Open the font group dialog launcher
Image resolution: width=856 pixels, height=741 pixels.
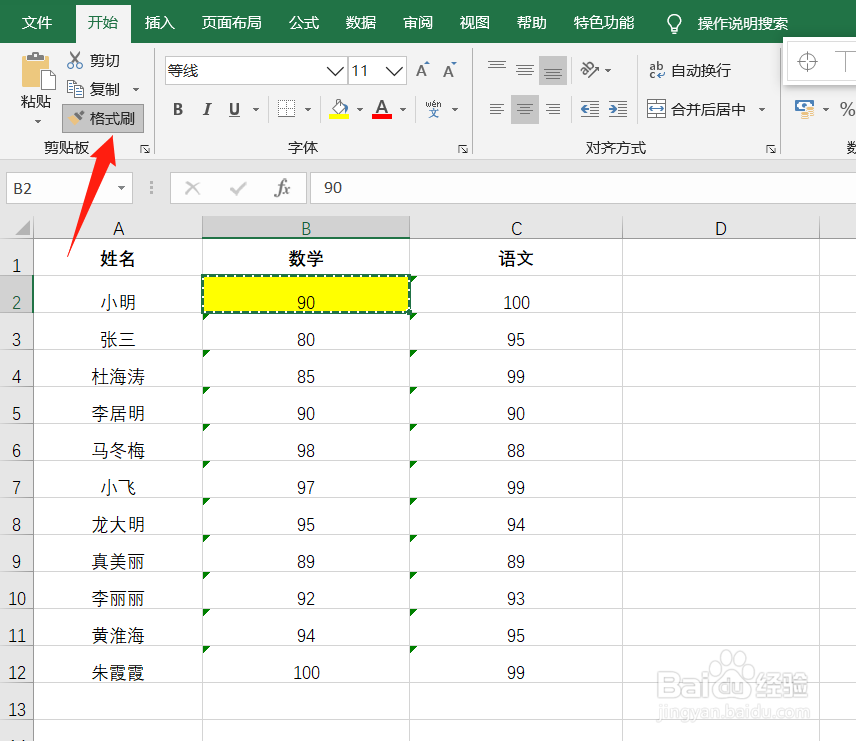click(x=463, y=149)
